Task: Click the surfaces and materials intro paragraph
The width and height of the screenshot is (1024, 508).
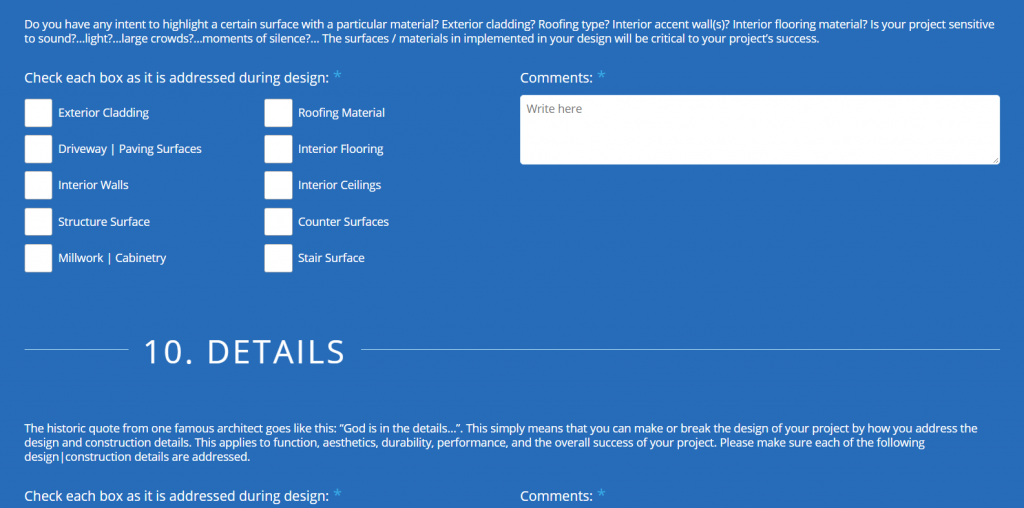Action: point(500,31)
